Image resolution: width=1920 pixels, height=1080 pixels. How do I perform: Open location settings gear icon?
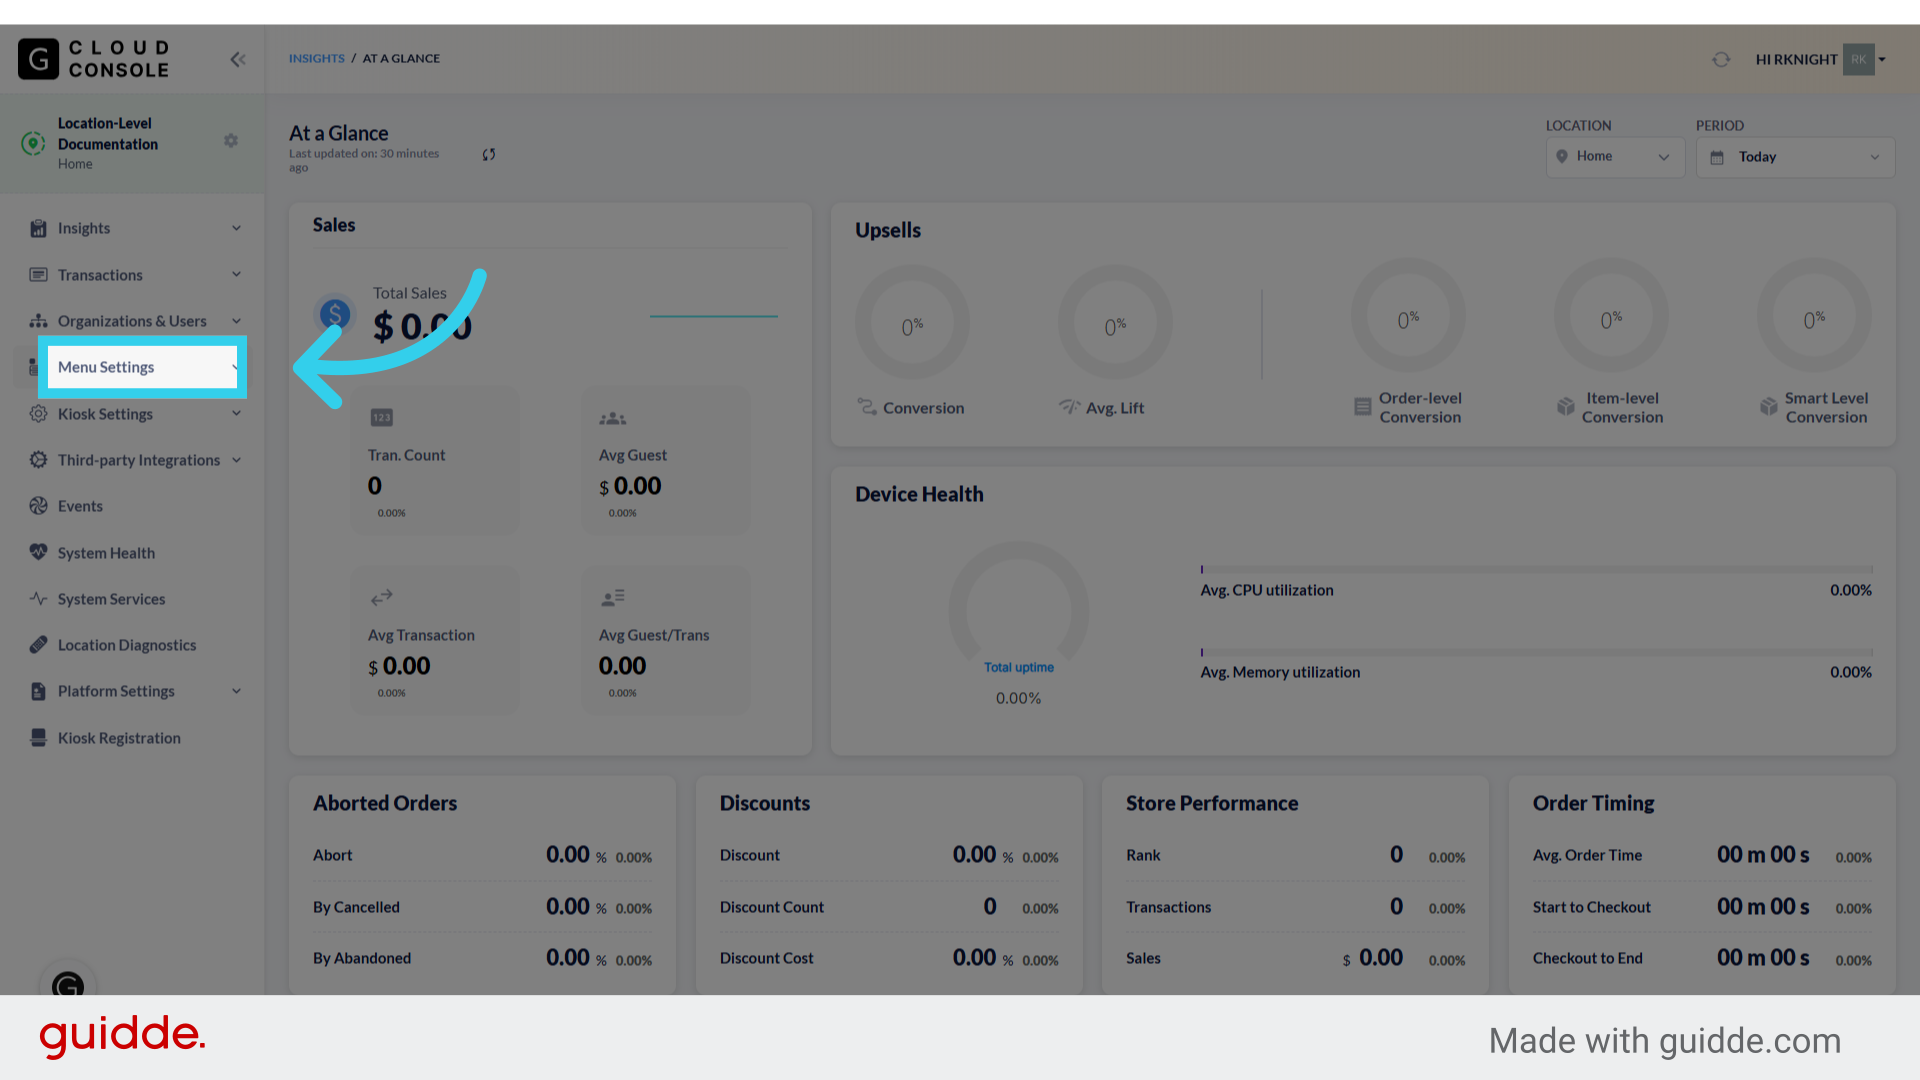[x=231, y=141]
